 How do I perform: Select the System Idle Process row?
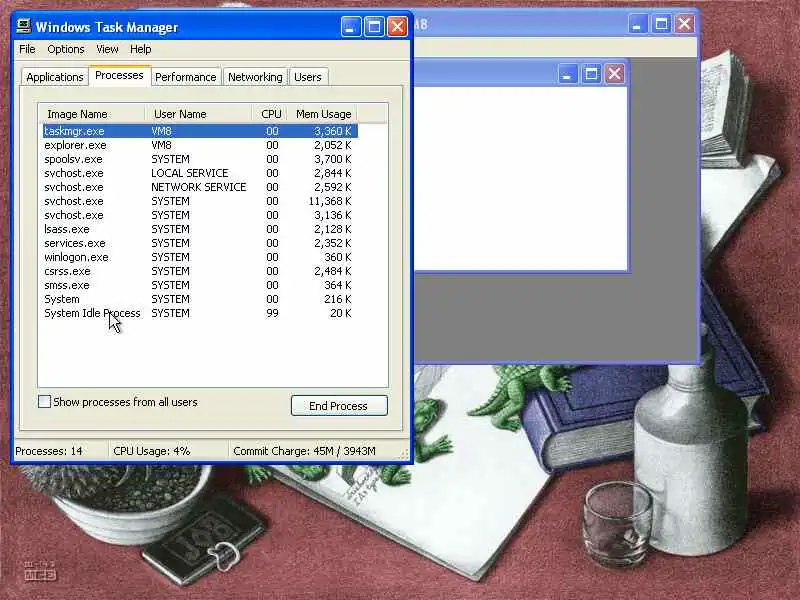[200, 313]
